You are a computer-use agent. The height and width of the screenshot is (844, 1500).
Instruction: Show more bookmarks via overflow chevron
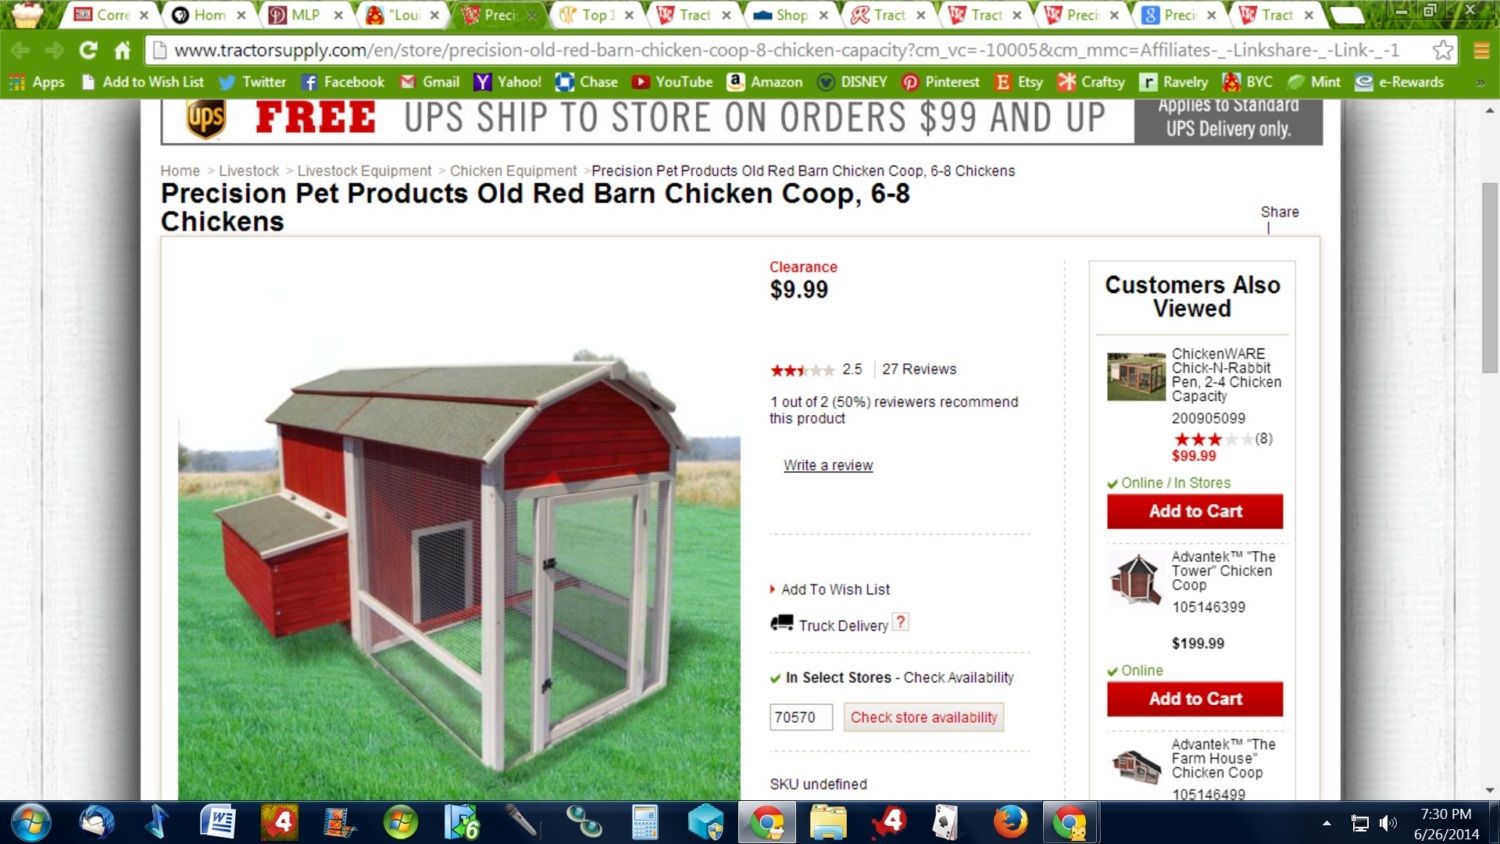[1480, 83]
